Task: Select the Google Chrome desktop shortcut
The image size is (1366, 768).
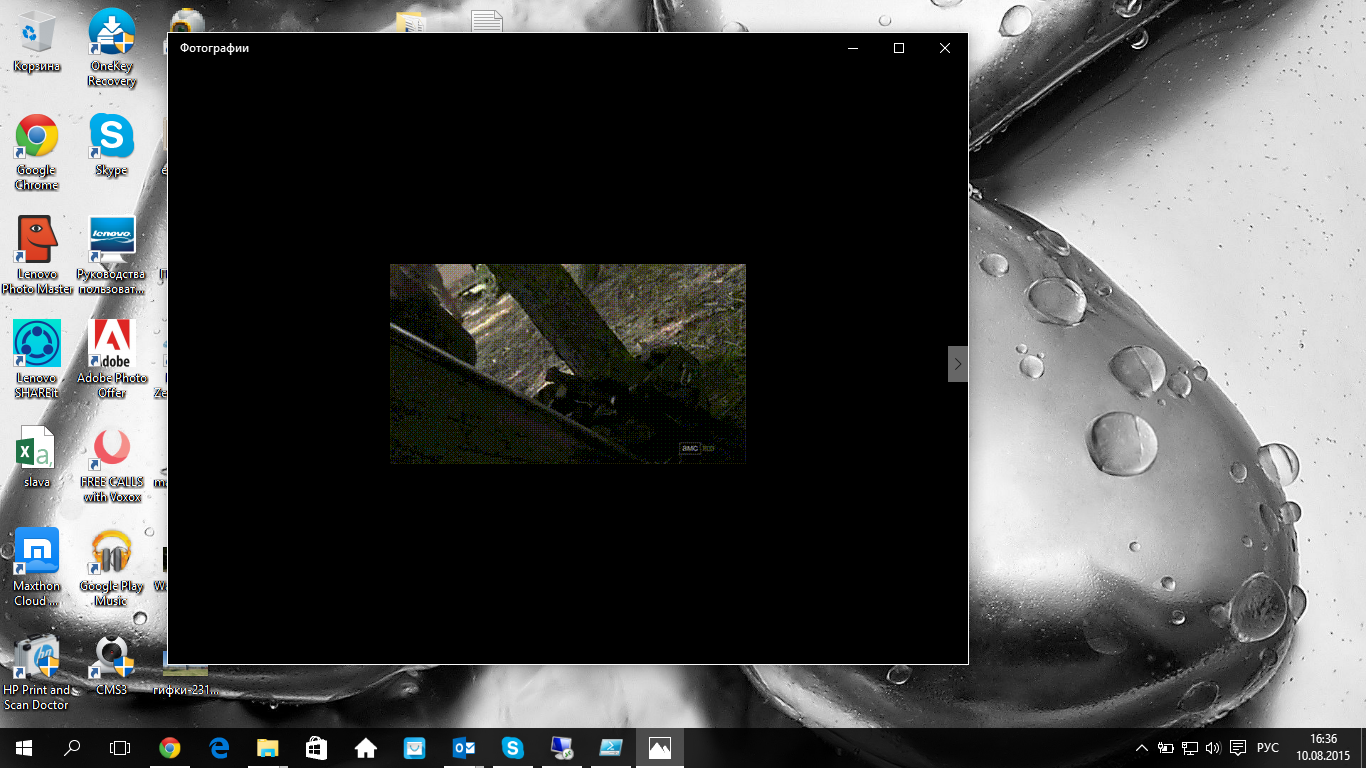Action: coord(37,152)
